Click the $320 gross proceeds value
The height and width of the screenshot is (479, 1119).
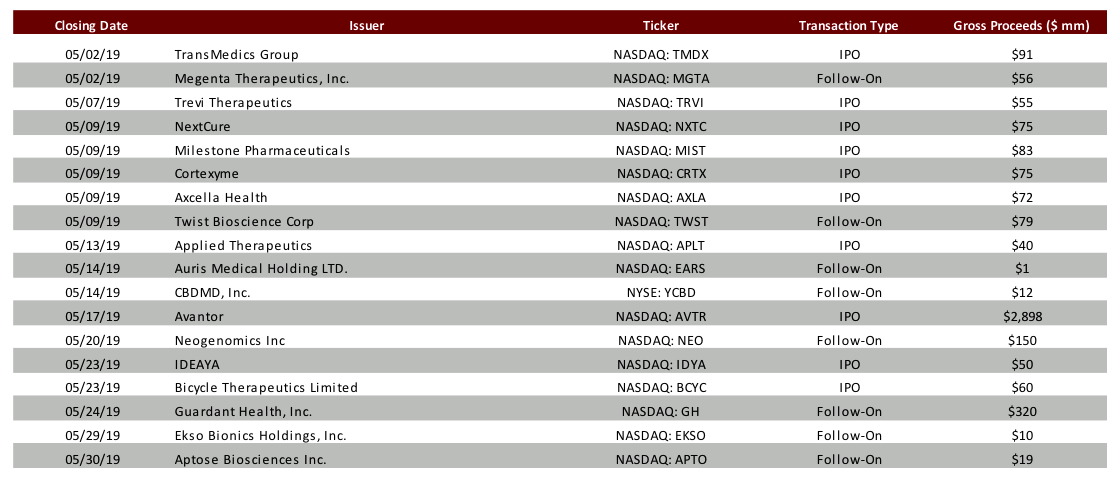pyautogui.click(x=1022, y=412)
